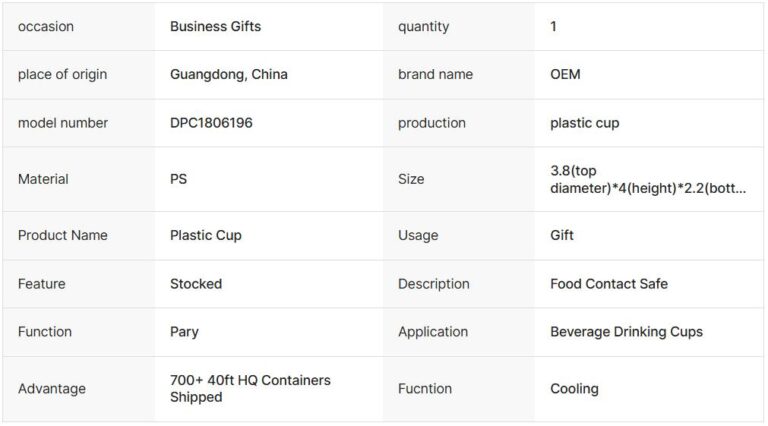Click the 'Gift' usage value
Screen dimensions: 768x426
pyautogui.click(x=562, y=236)
